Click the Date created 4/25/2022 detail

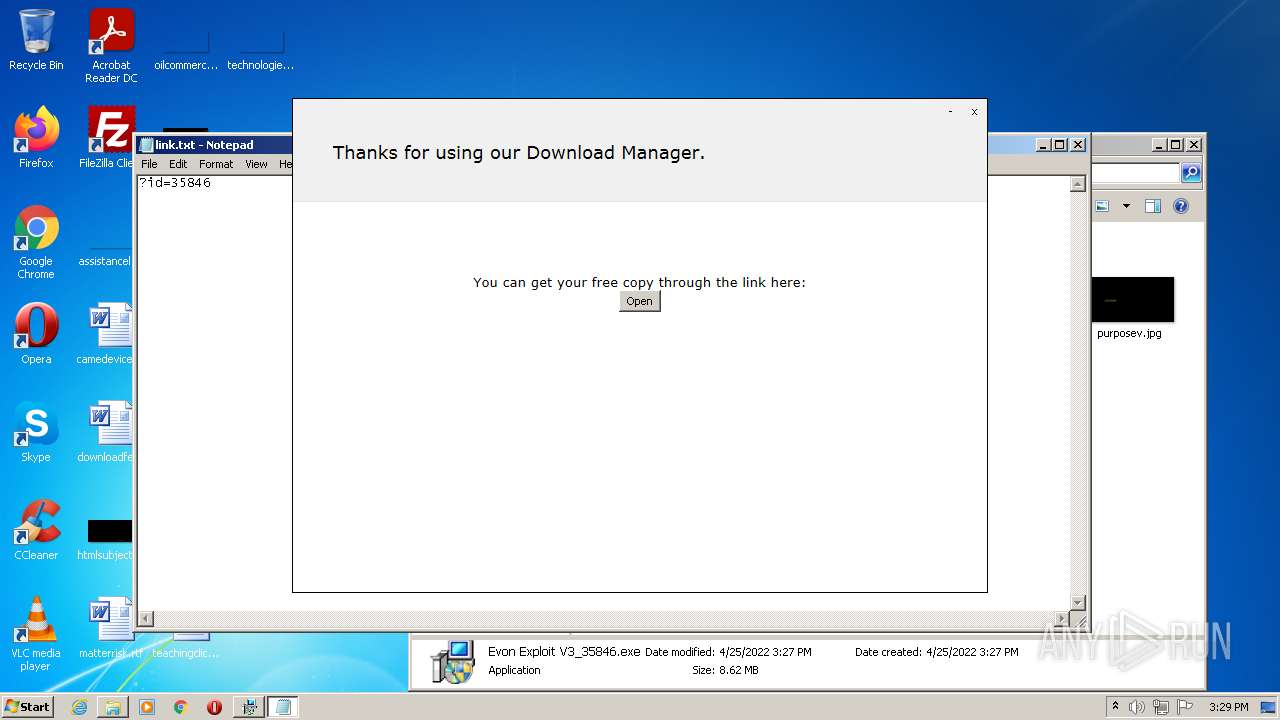pyautogui.click(x=936, y=652)
